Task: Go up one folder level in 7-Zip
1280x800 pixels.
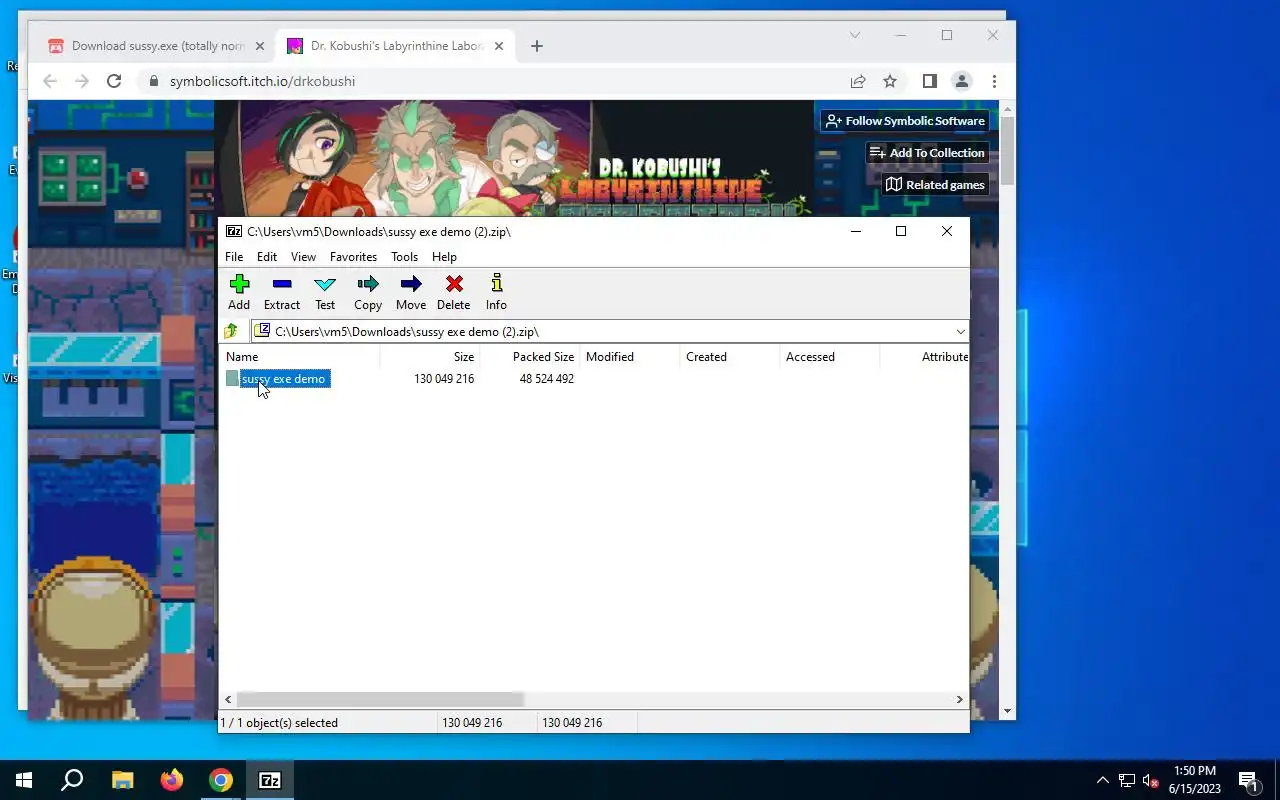Action: click(x=231, y=331)
